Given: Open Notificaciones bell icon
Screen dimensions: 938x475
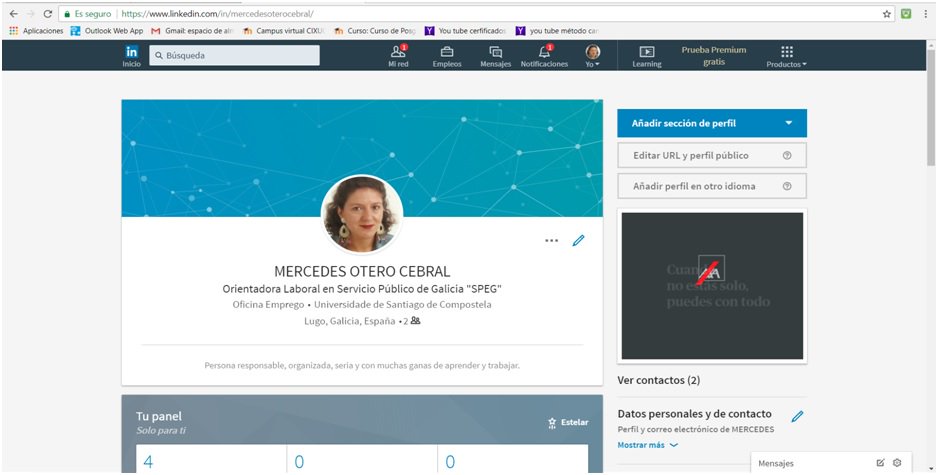Looking at the screenshot, I should click(x=544, y=56).
